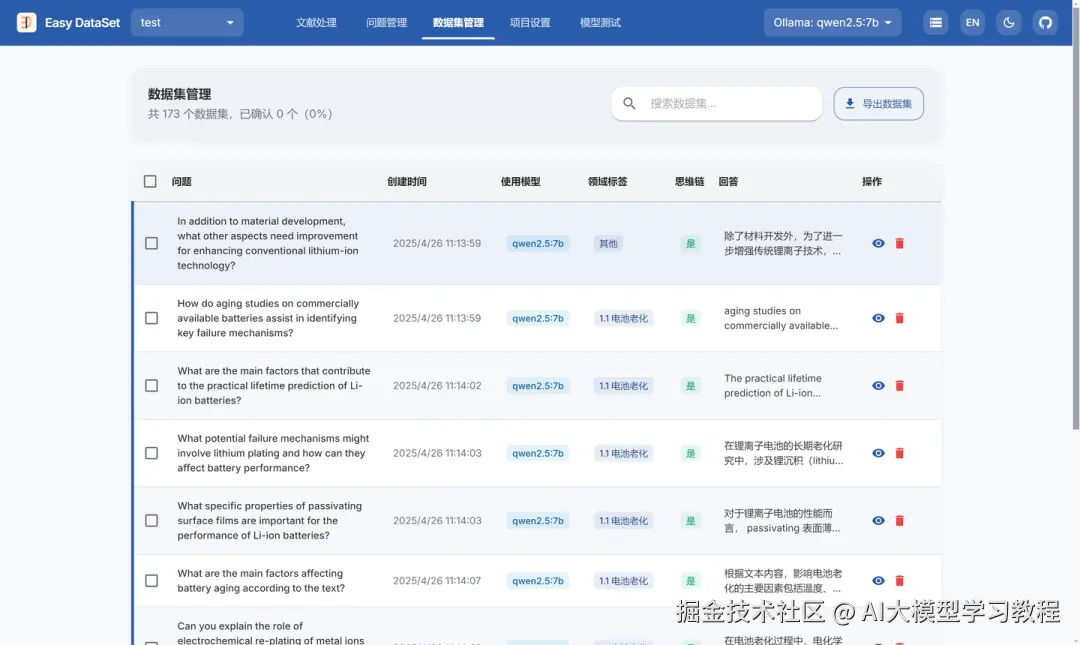This screenshot has height=645, width=1080.
Task: Delete the 'factors affecting battery aging' row
Action: coord(900,581)
